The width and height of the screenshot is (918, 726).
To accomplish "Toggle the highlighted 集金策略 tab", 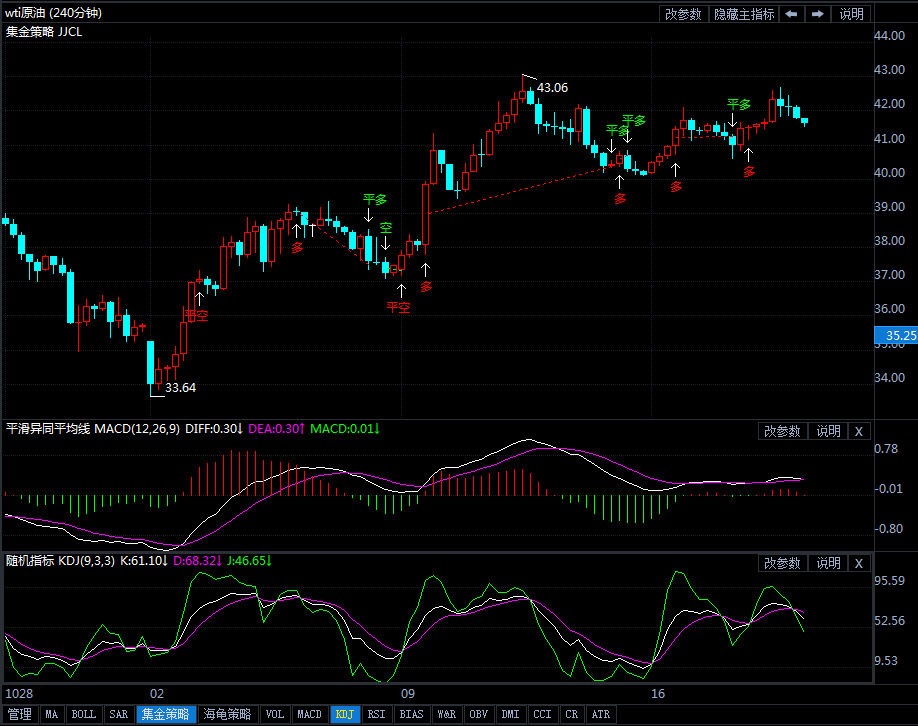I will [165, 714].
